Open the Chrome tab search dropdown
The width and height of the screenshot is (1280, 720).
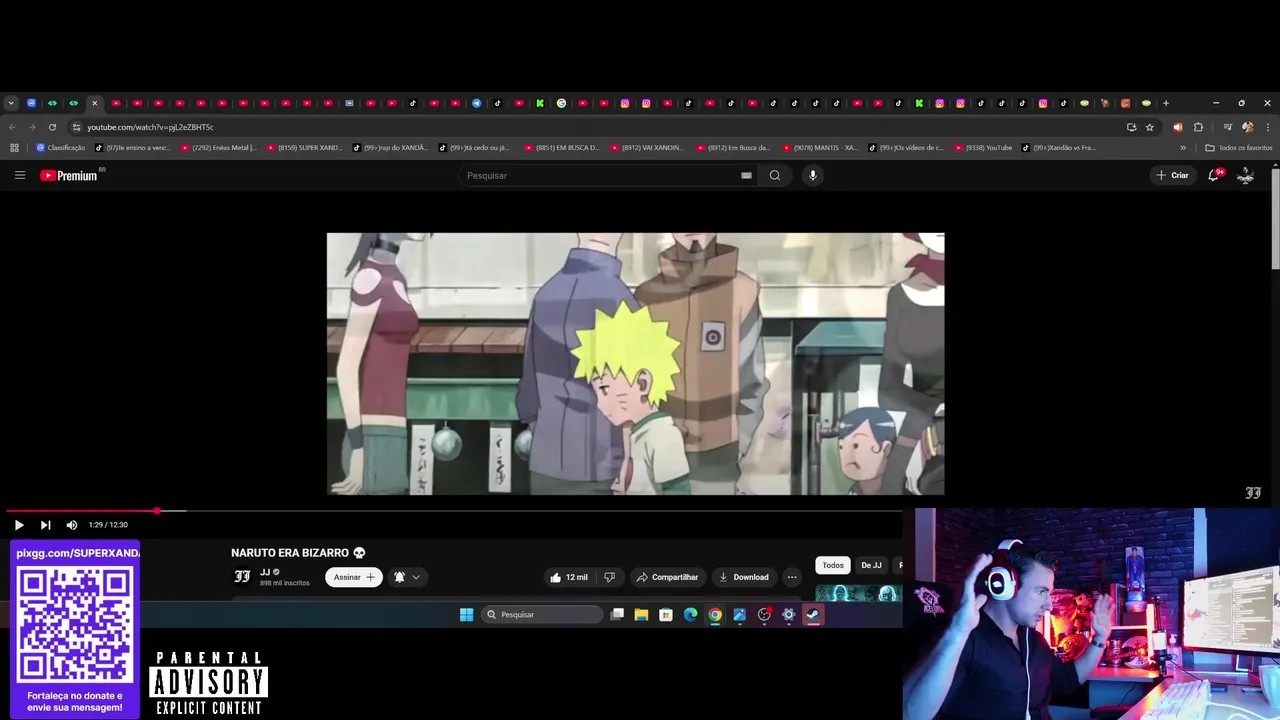pyautogui.click(x=11, y=103)
